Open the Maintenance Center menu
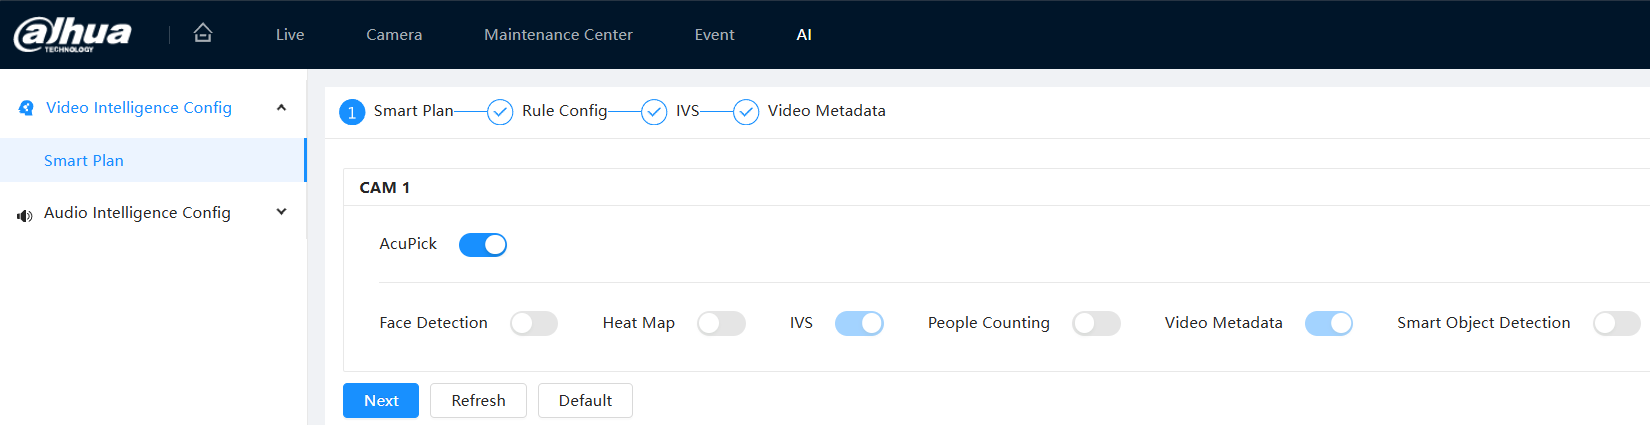This screenshot has height=425, width=1650. 558,35
